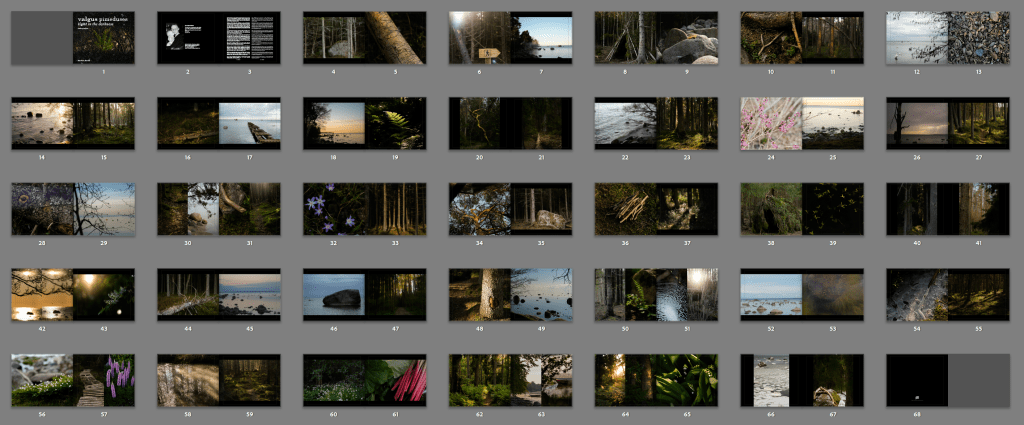This screenshot has height=425, width=1024.
Task: Click page 29 bare branches against sky
Action: coord(104,208)
